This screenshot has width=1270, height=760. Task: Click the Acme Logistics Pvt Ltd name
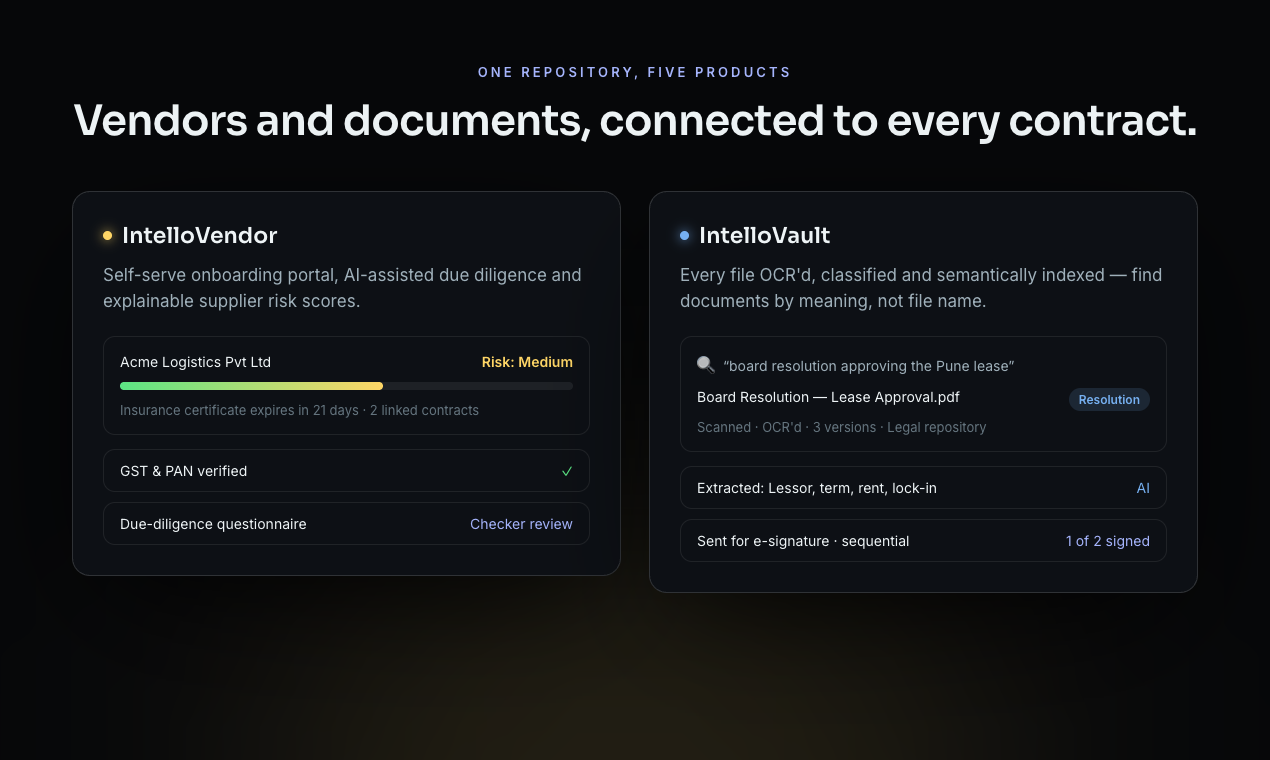(195, 362)
